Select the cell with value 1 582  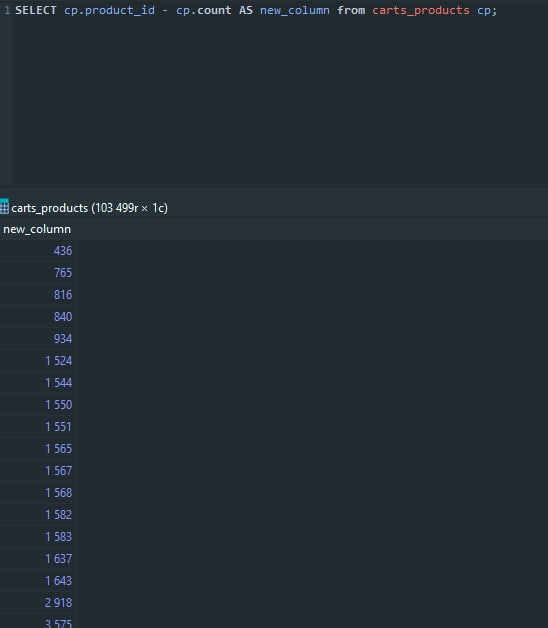38,515
